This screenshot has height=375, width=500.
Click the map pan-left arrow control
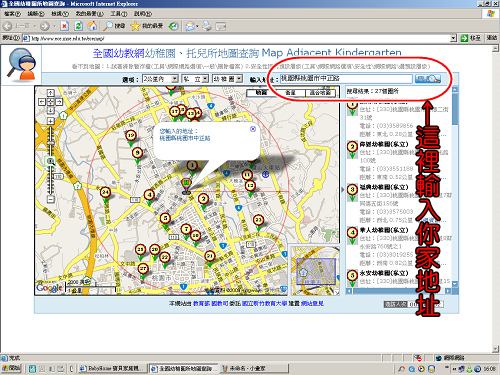click(42, 102)
